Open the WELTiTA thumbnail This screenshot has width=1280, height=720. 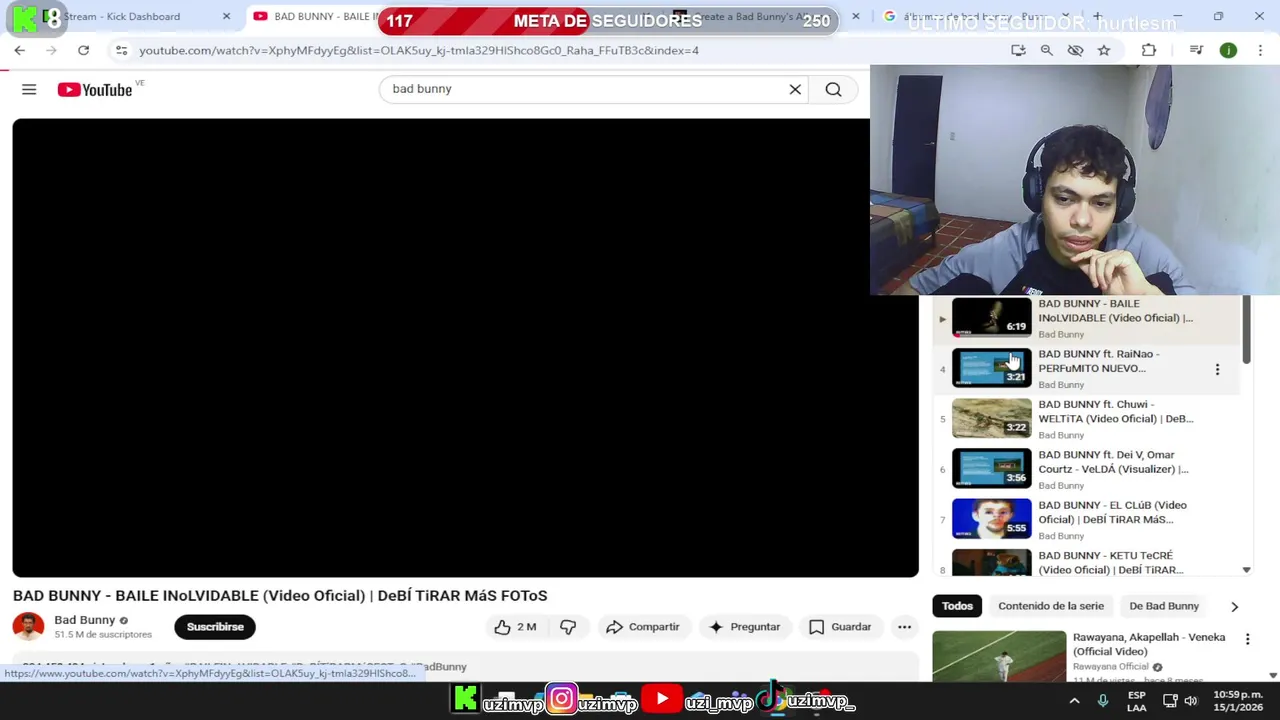[991, 418]
